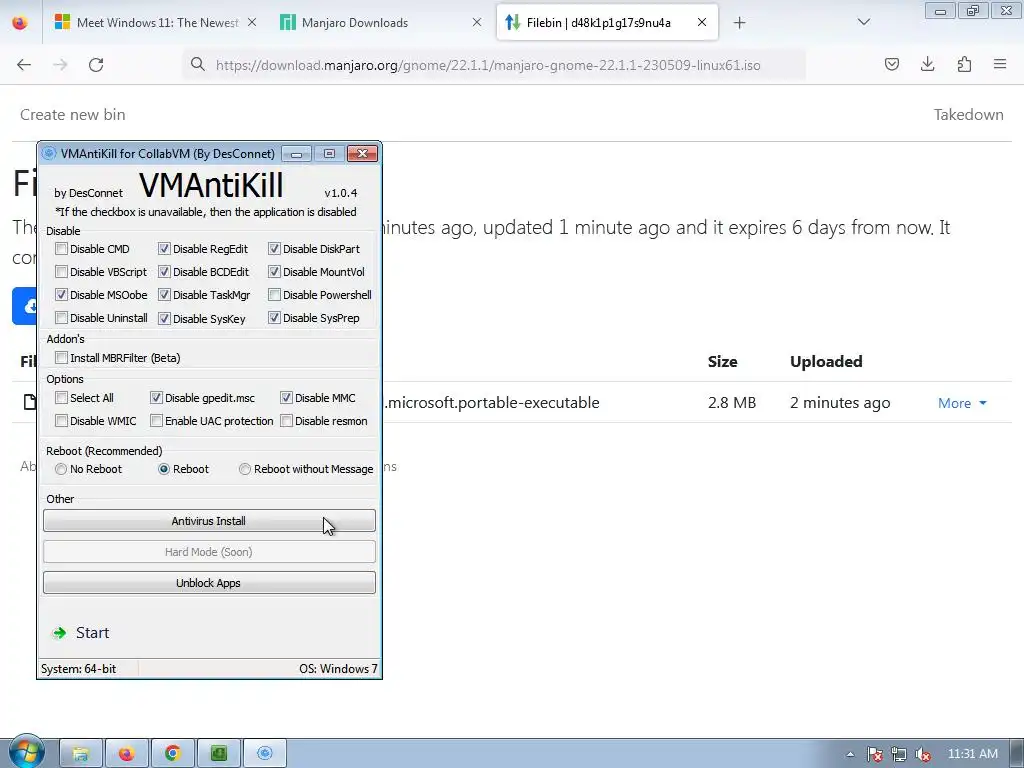Check the Disable Powershell checkbox
This screenshot has width=1024, height=768.
tap(274, 295)
